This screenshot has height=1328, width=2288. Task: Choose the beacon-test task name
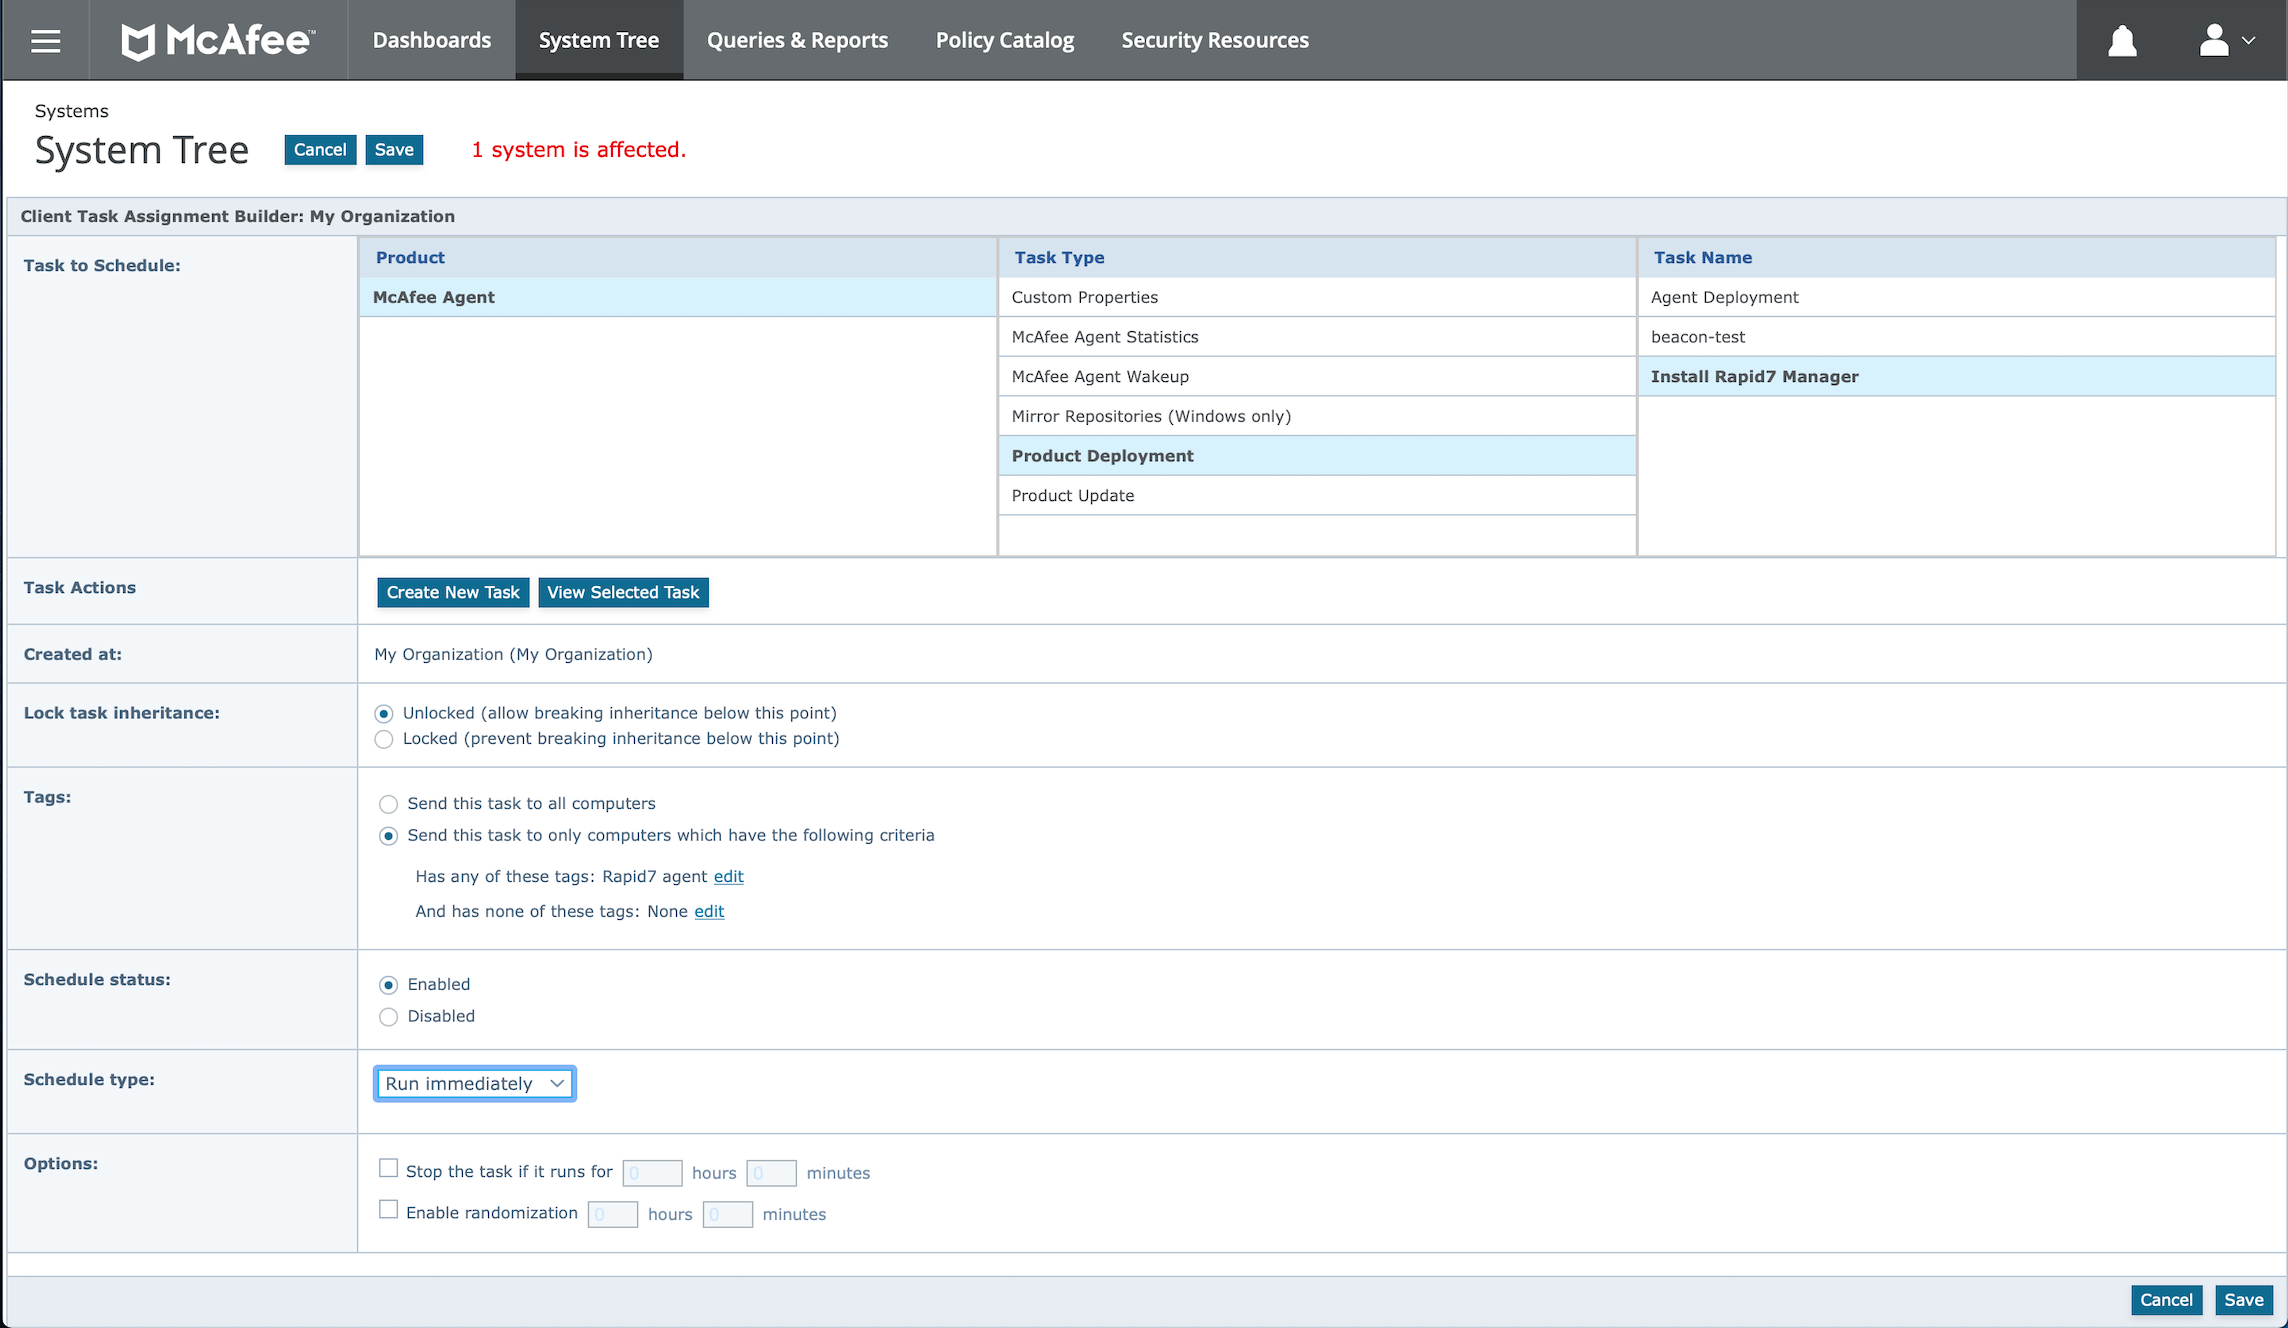click(x=1698, y=337)
